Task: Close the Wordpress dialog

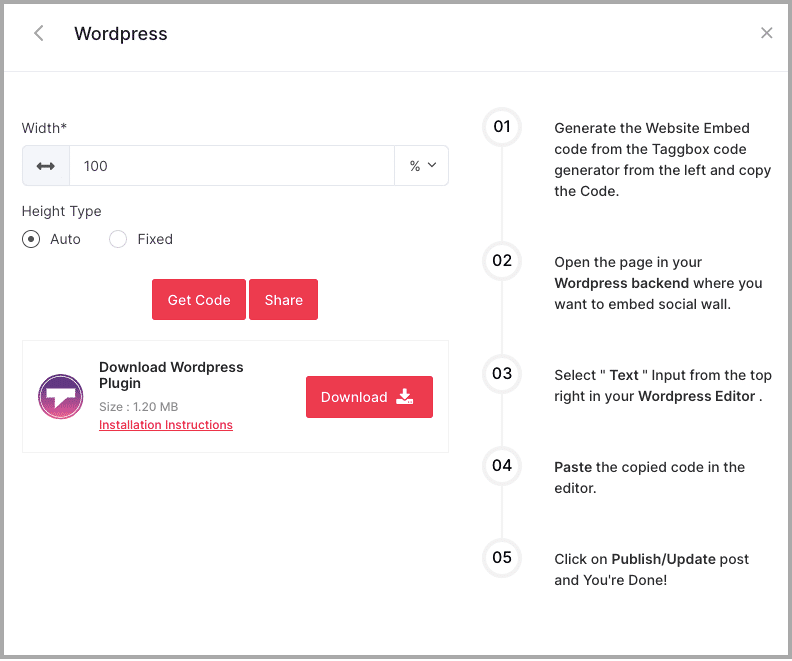Action: (766, 33)
